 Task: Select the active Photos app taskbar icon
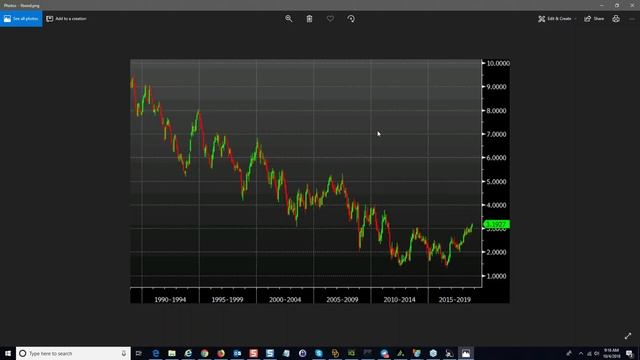[466, 353]
